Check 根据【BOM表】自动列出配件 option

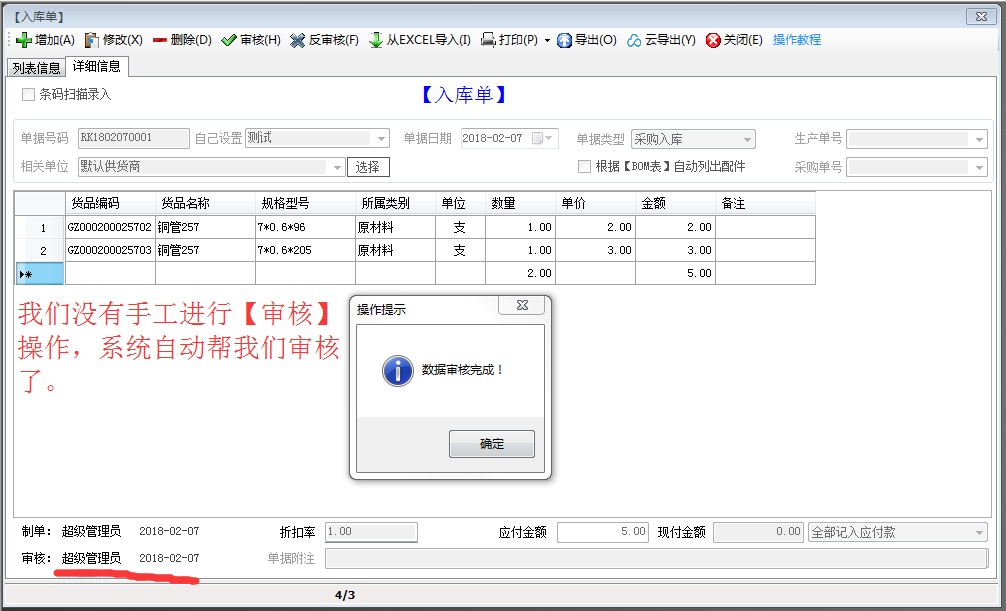(586, 166)
